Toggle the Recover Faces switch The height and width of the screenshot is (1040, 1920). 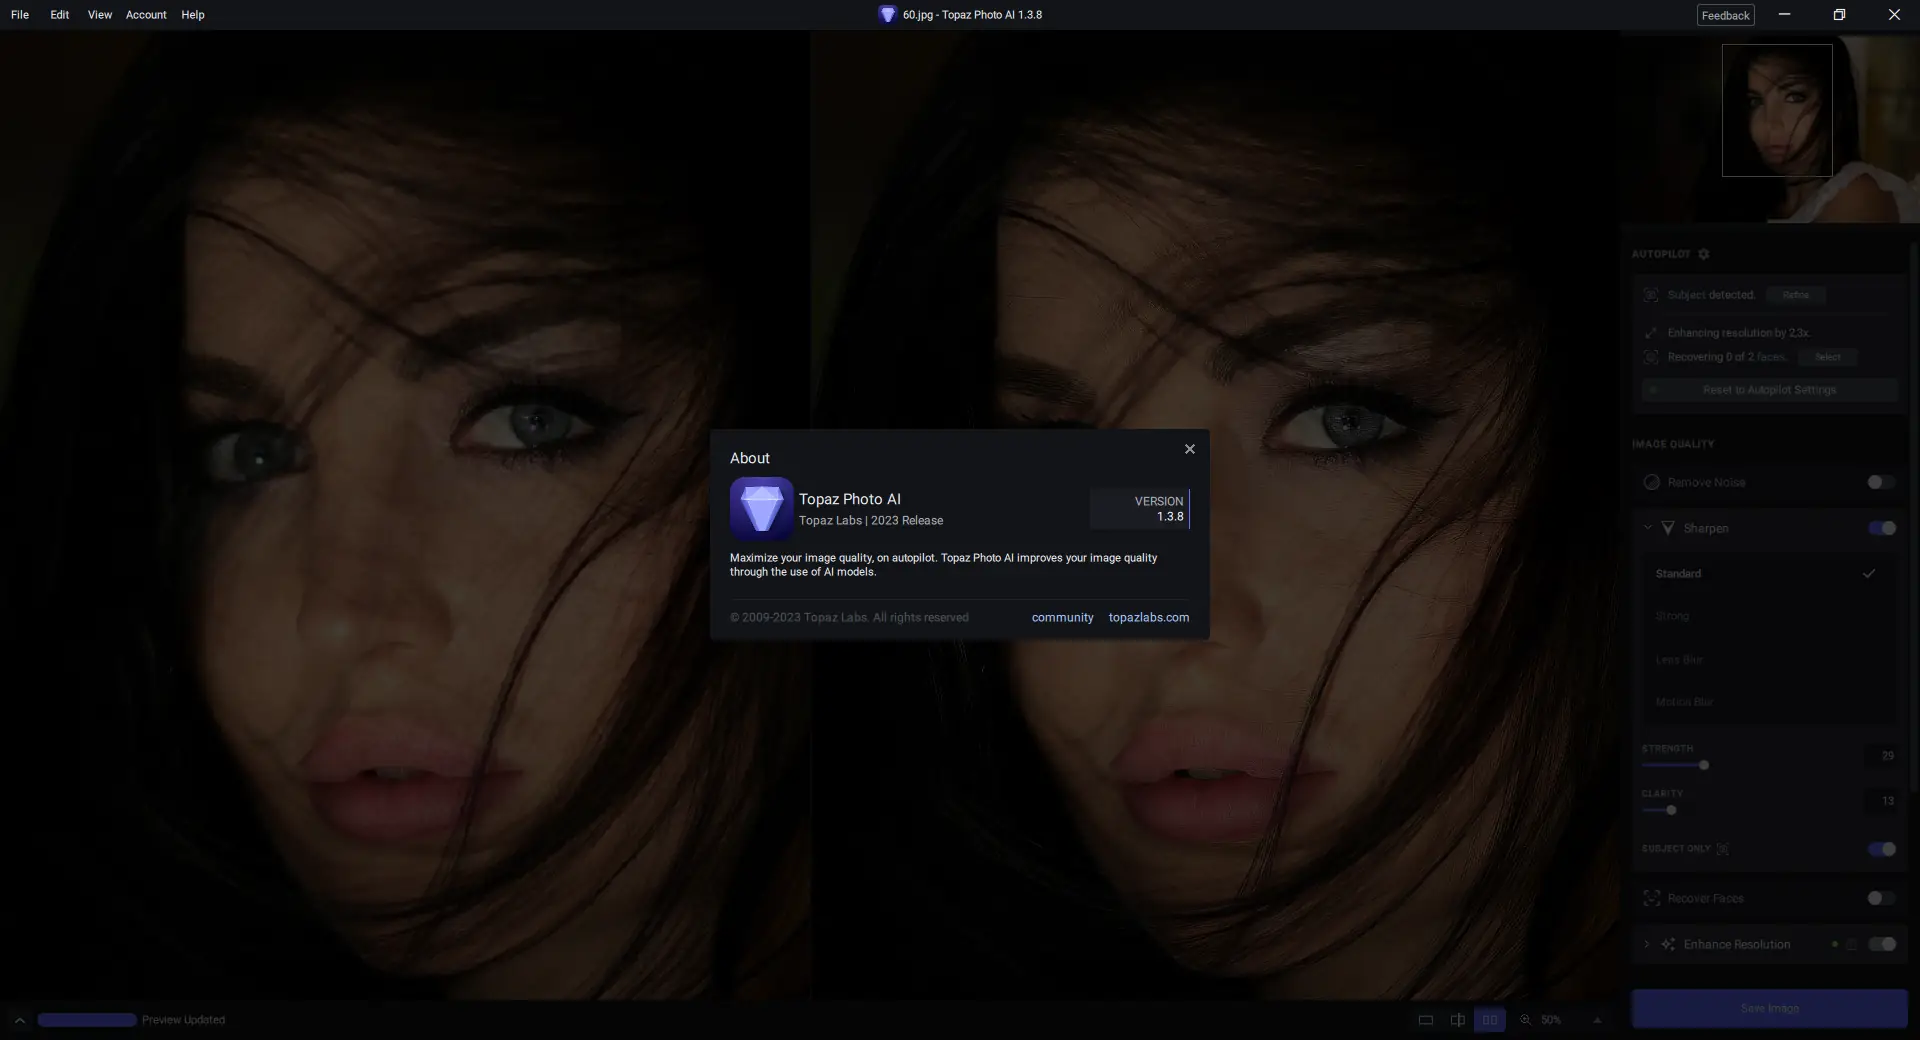point(1881,898)
